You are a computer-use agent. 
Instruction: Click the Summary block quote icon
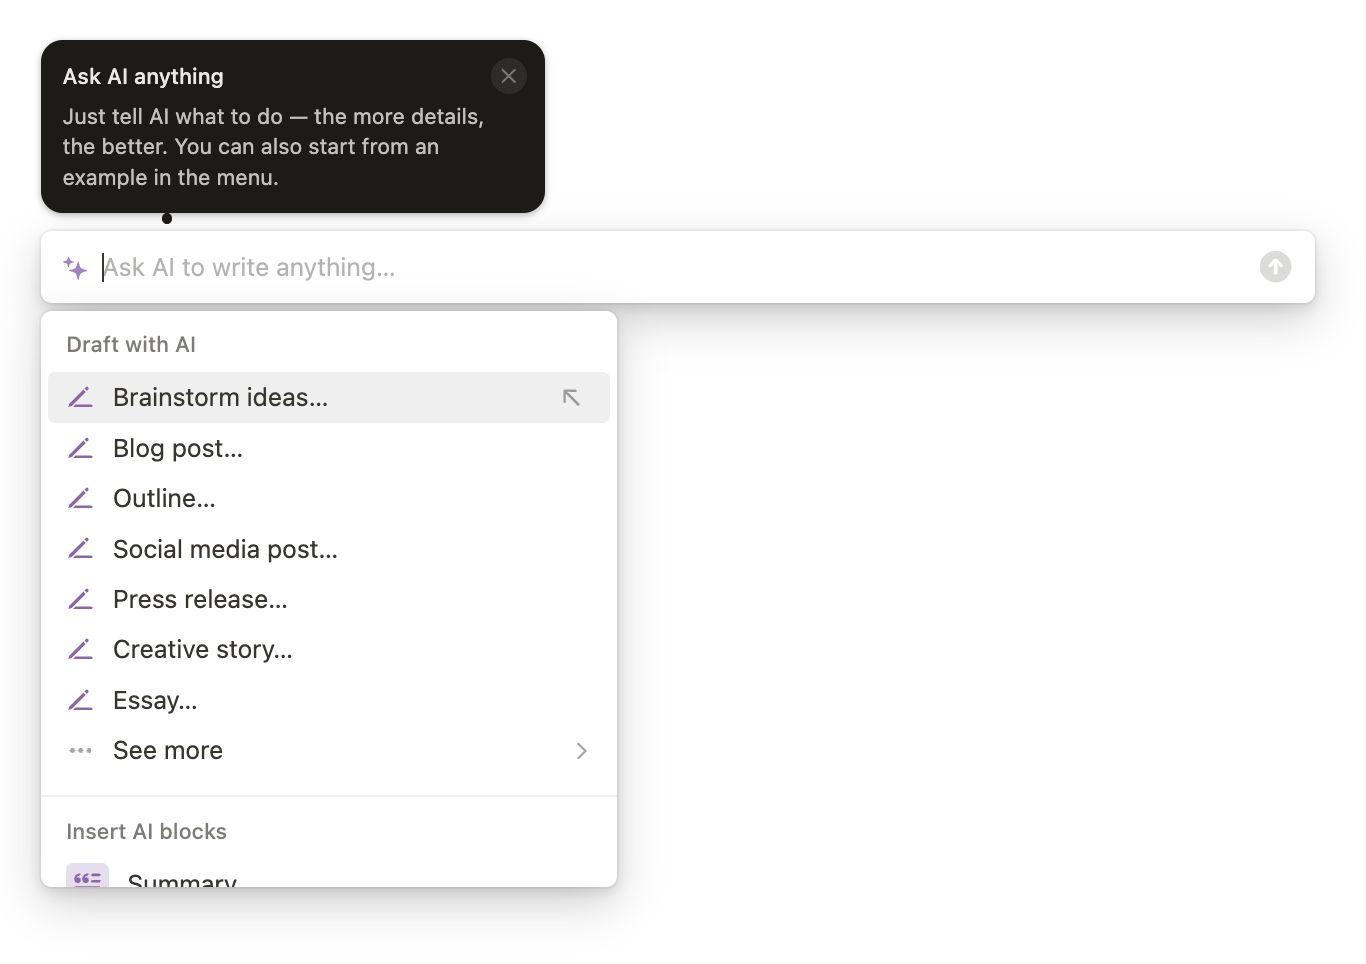tap(87, 876)
